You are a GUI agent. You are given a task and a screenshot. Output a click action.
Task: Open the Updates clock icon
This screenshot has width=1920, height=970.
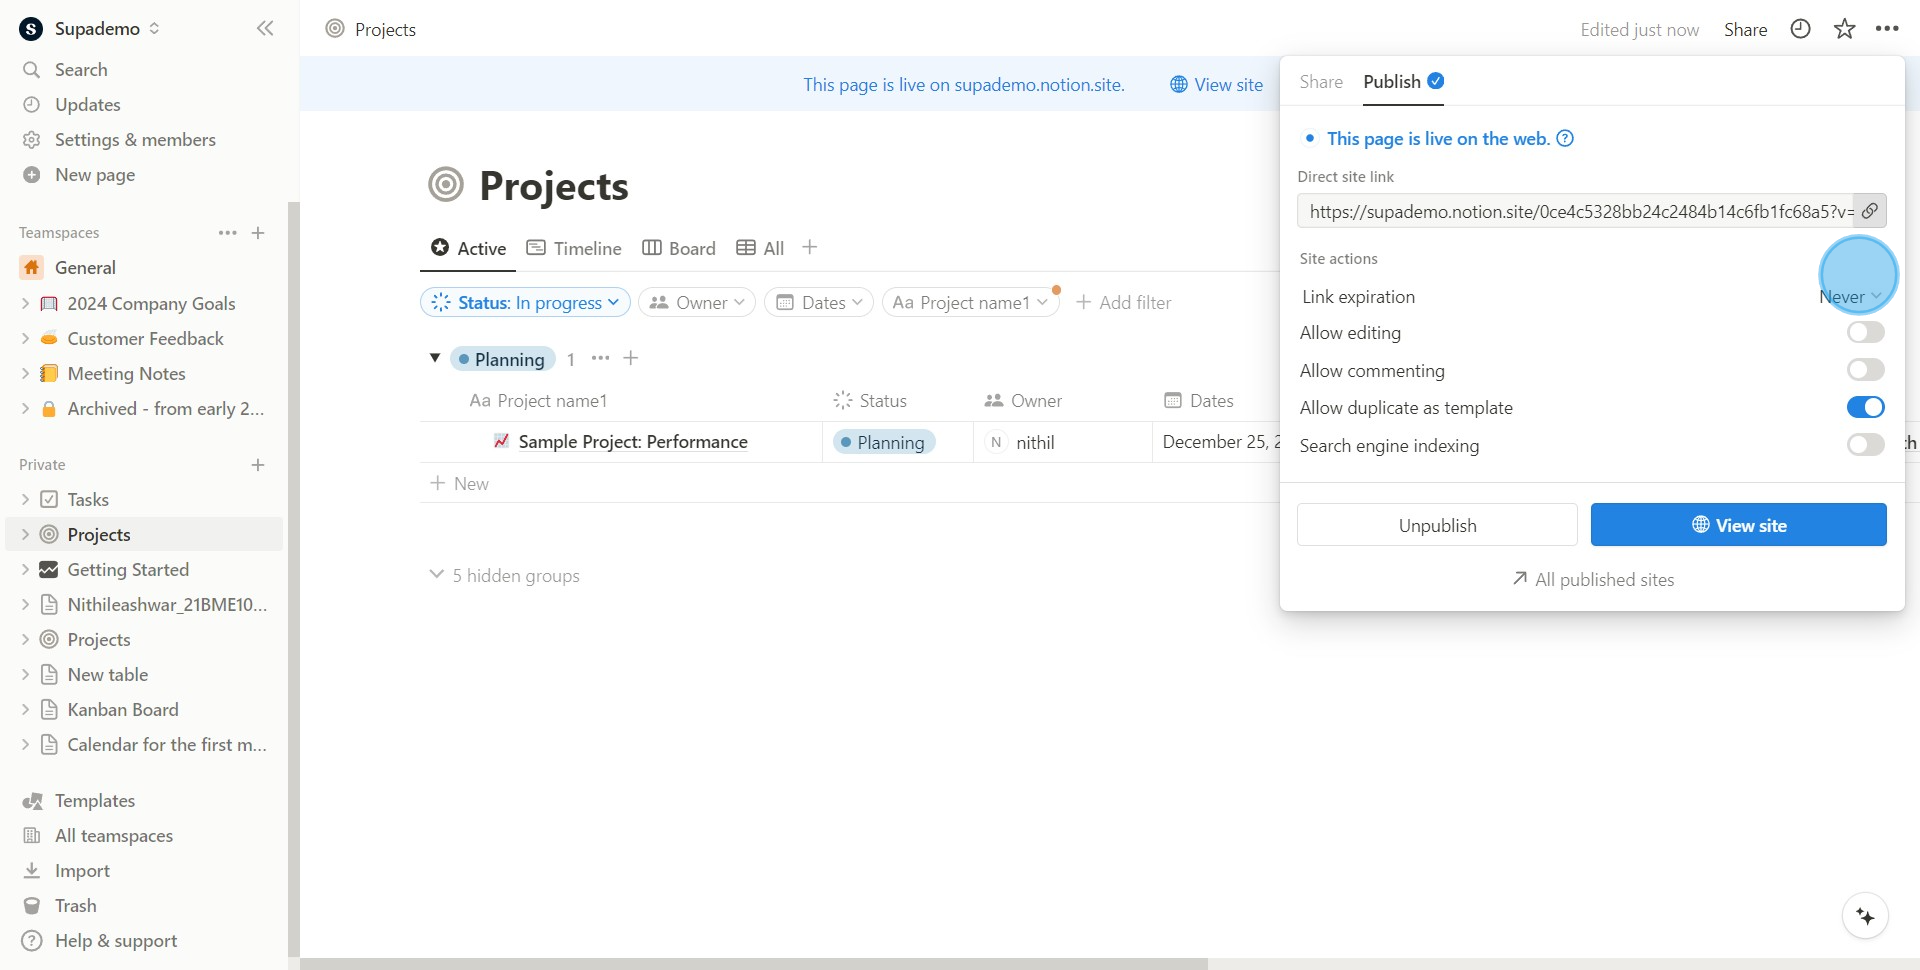coord(32,105)
